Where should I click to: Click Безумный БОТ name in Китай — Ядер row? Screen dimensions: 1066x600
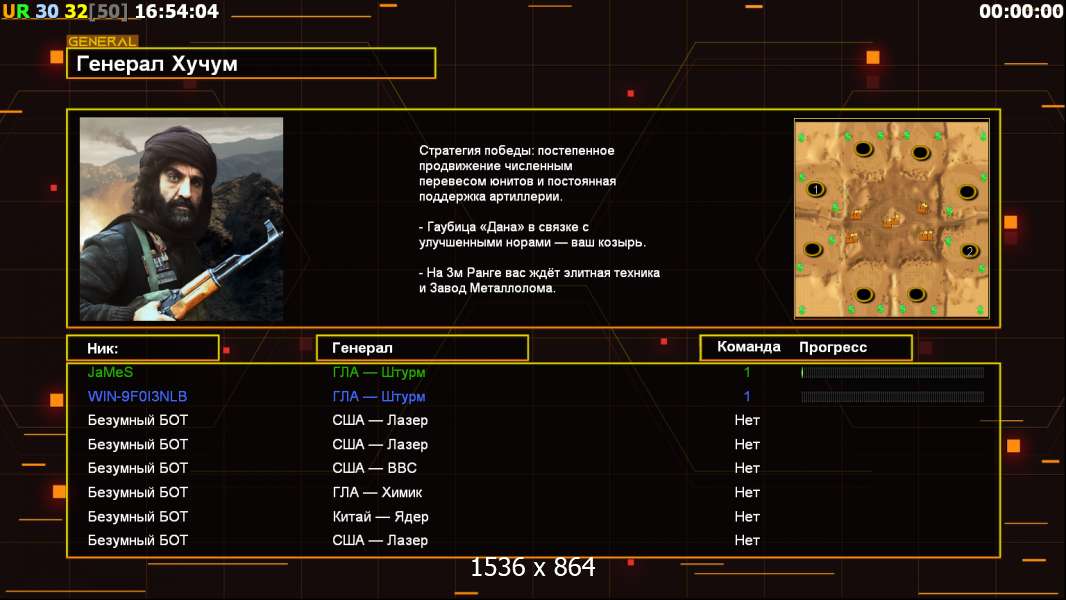pyautogui.click(x=137, y=516)
